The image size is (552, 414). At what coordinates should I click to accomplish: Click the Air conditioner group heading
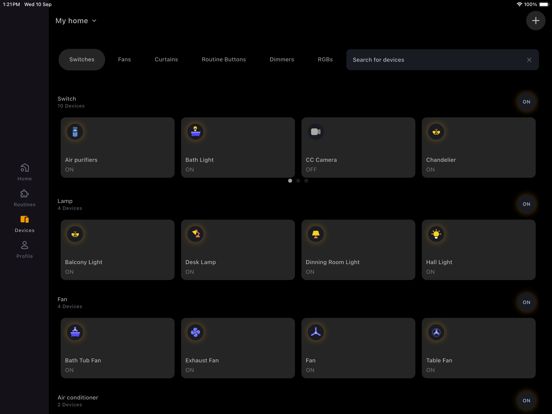click(x=78, y=397)
